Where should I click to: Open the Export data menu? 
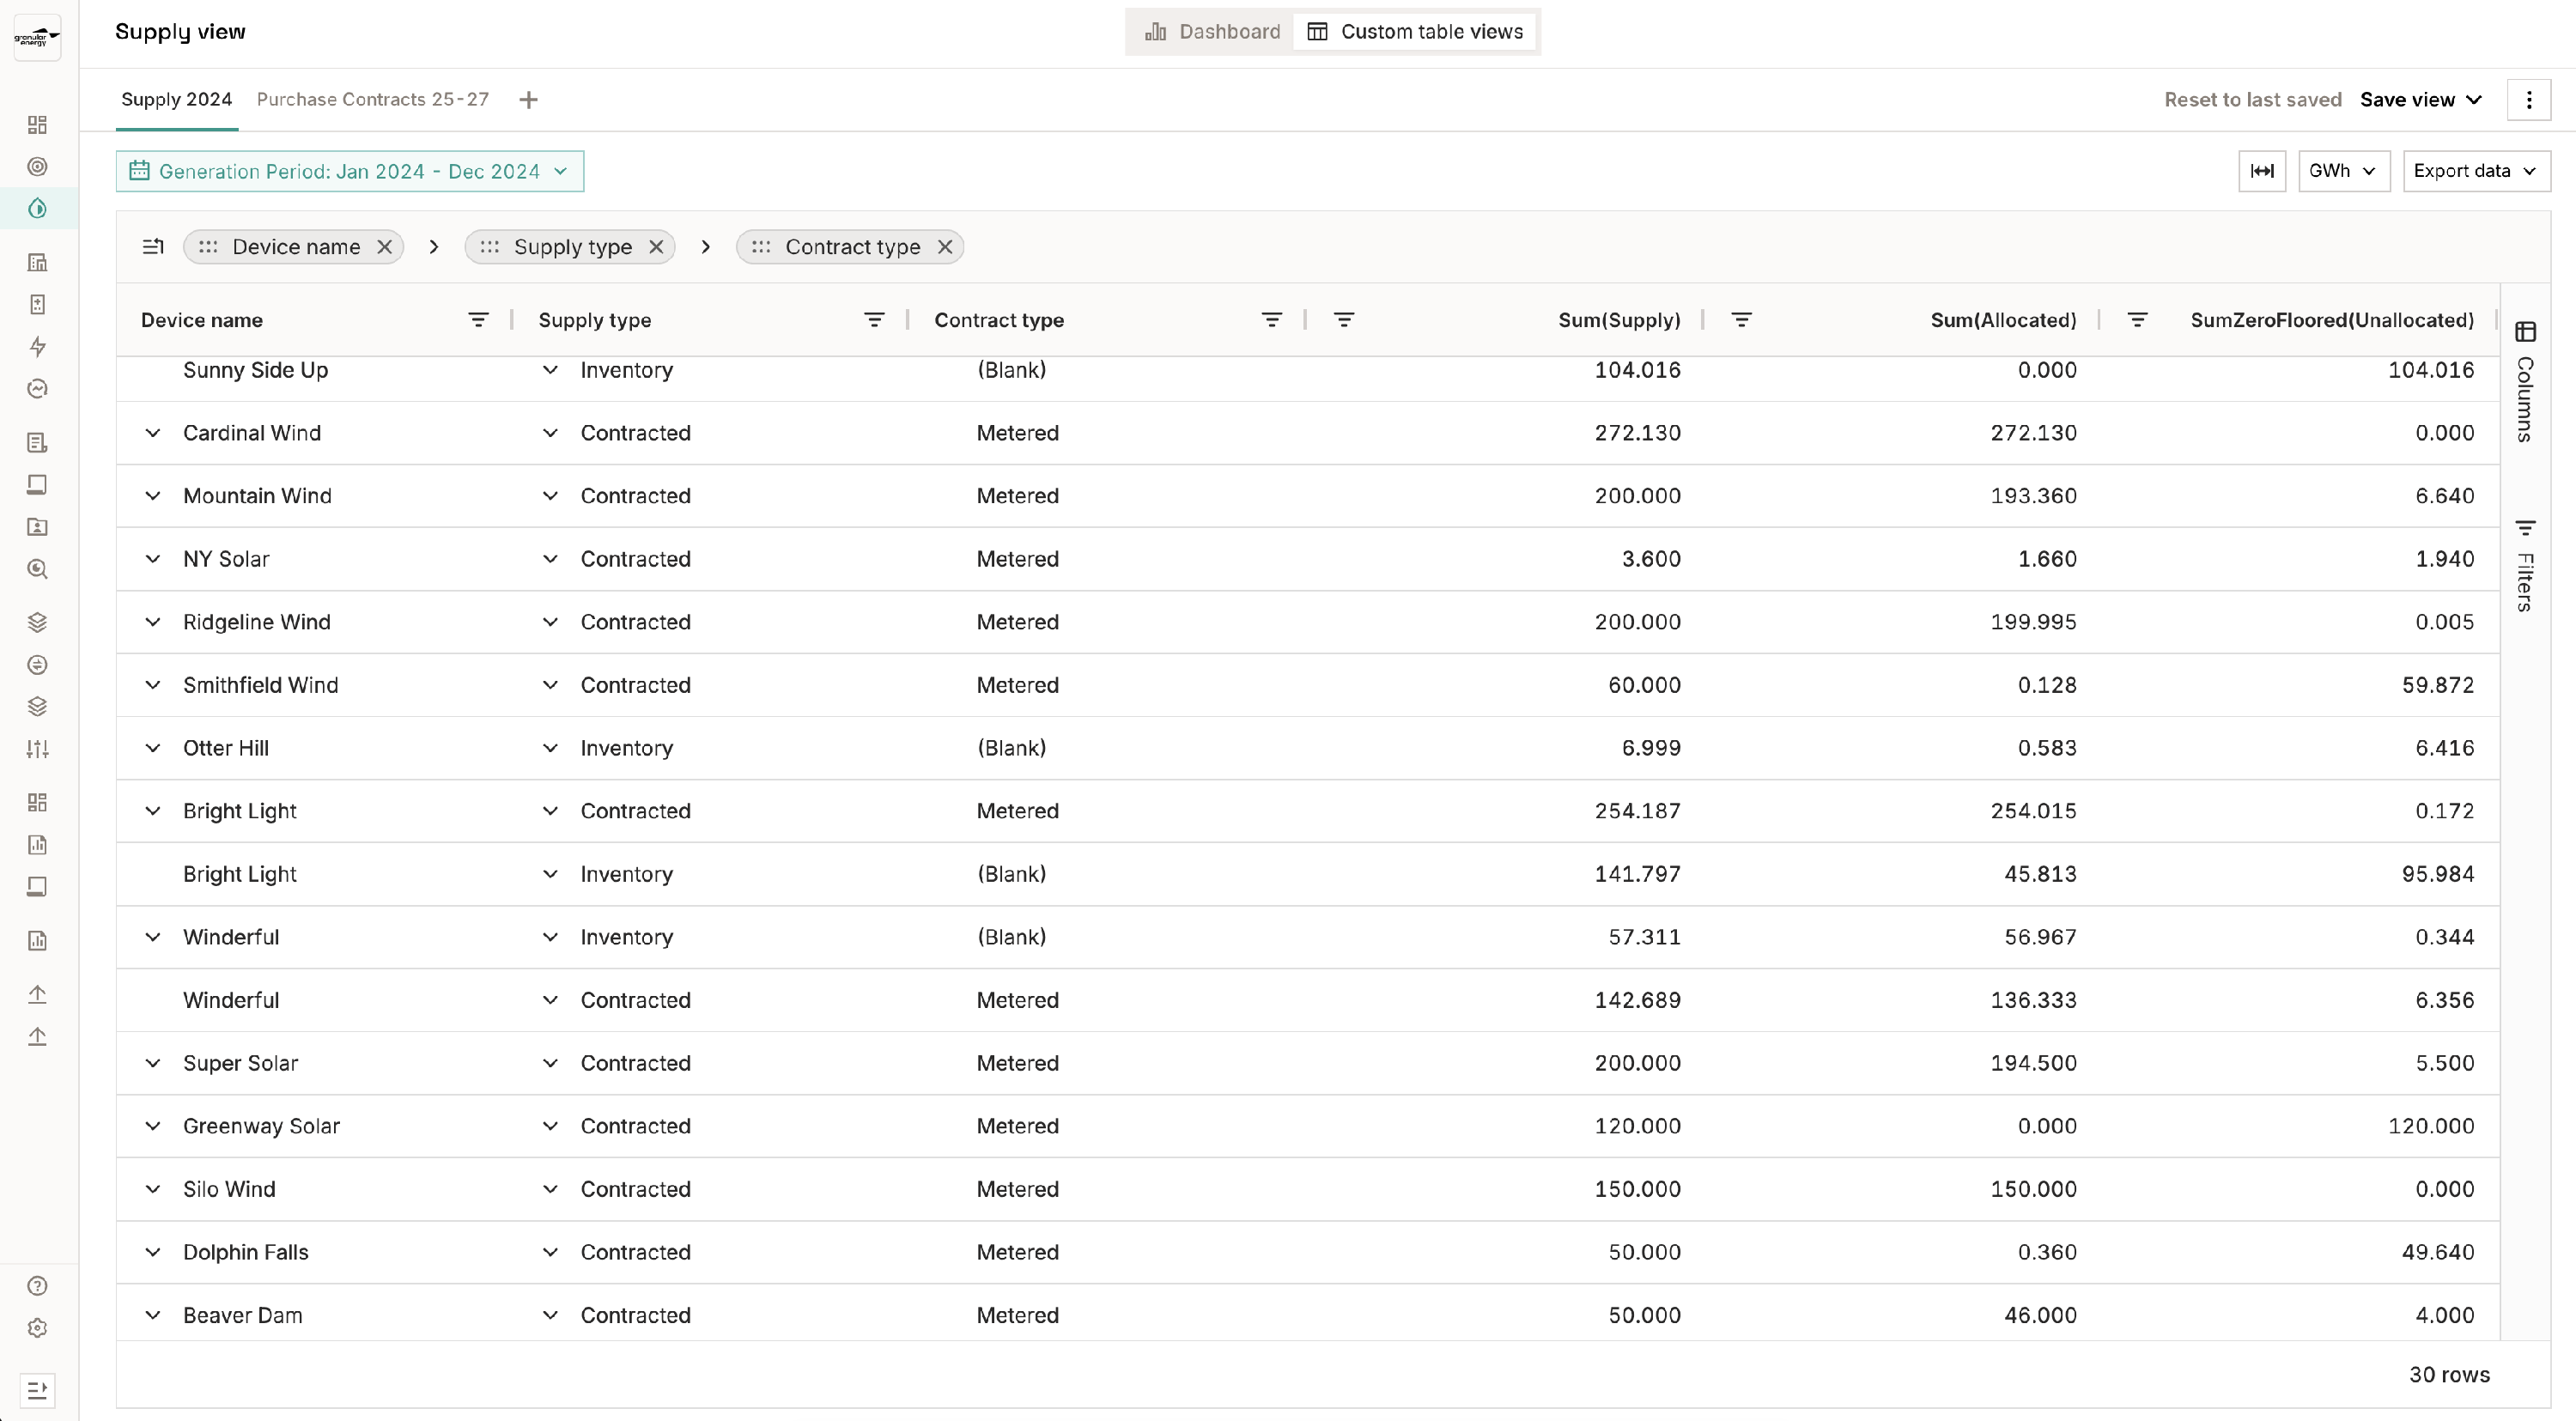[2475, 171]
